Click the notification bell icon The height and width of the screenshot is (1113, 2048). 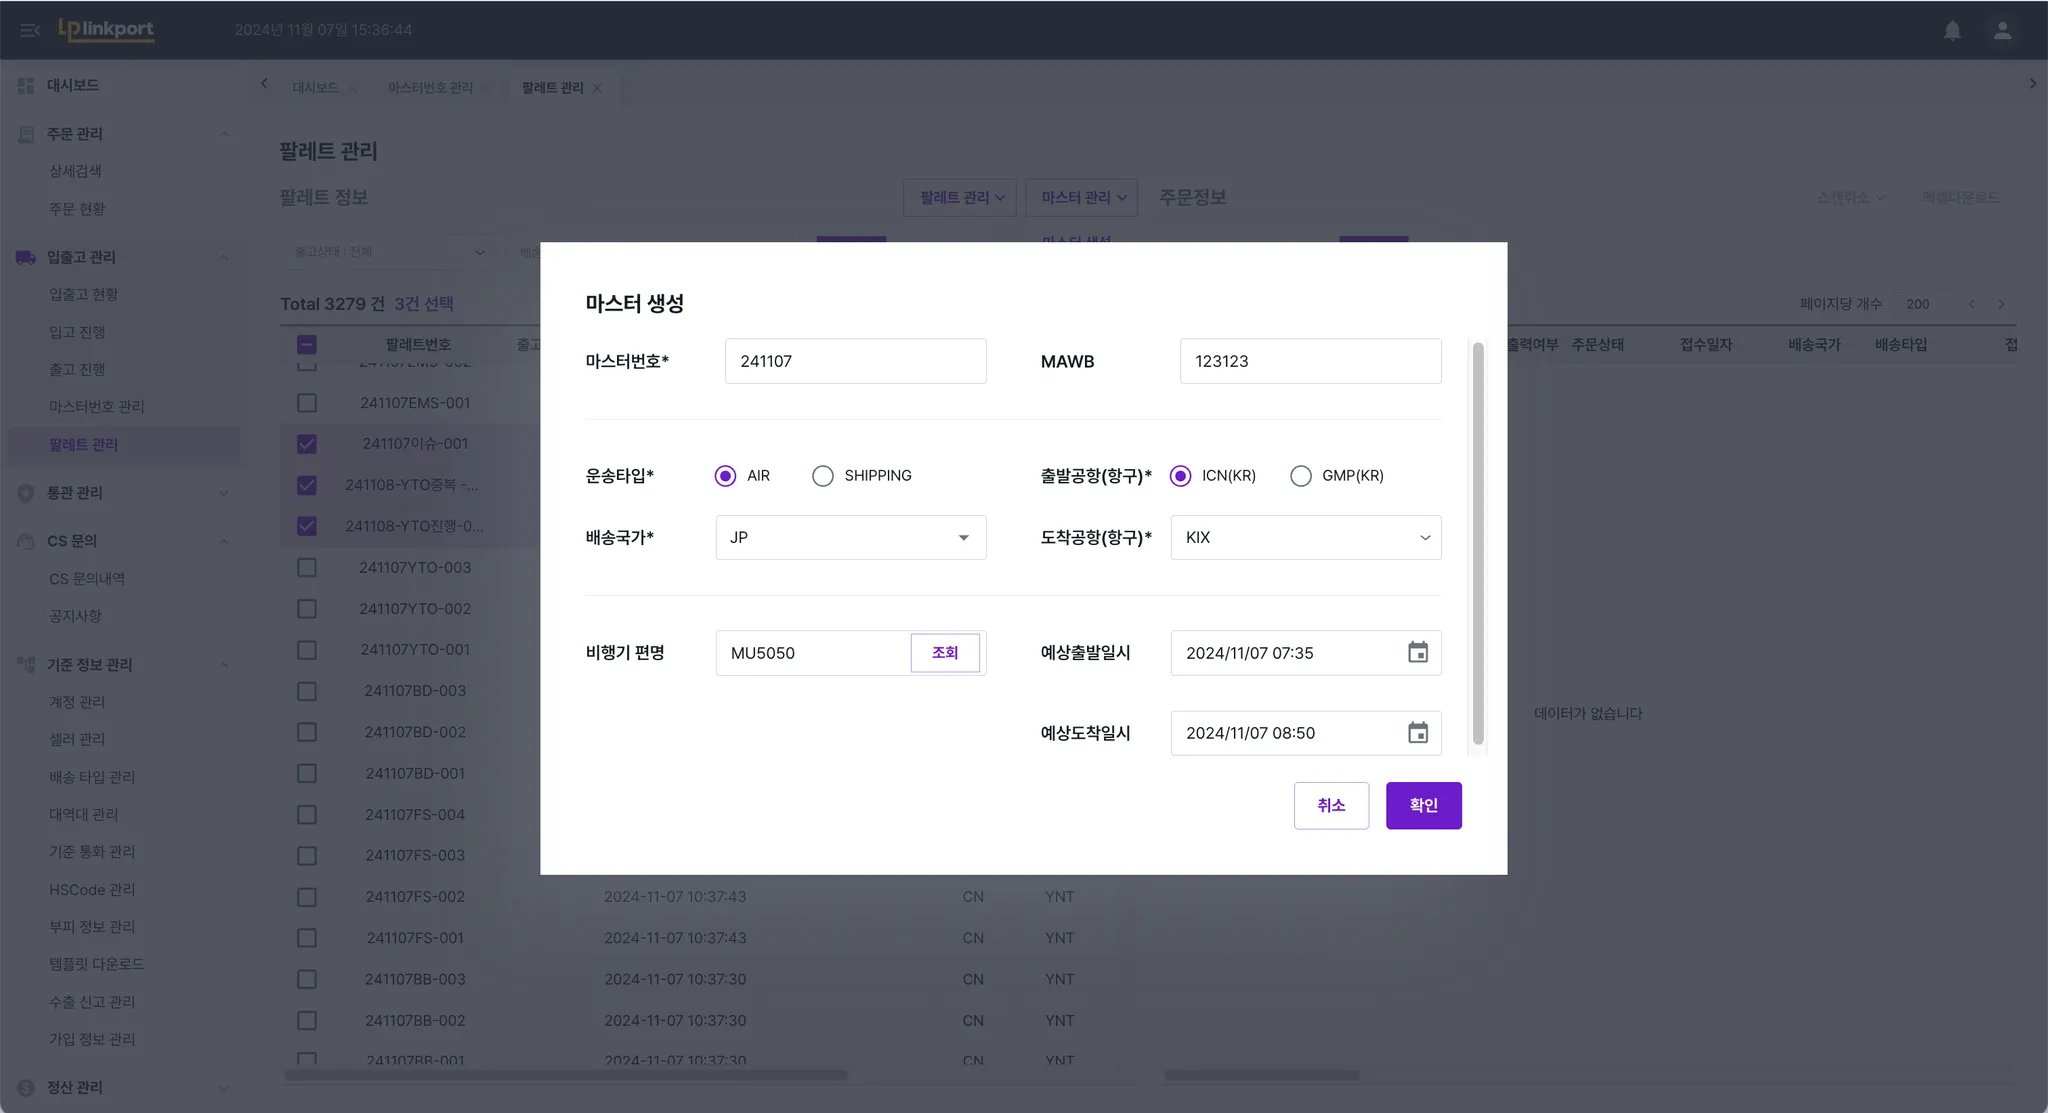click(1952, 30)
